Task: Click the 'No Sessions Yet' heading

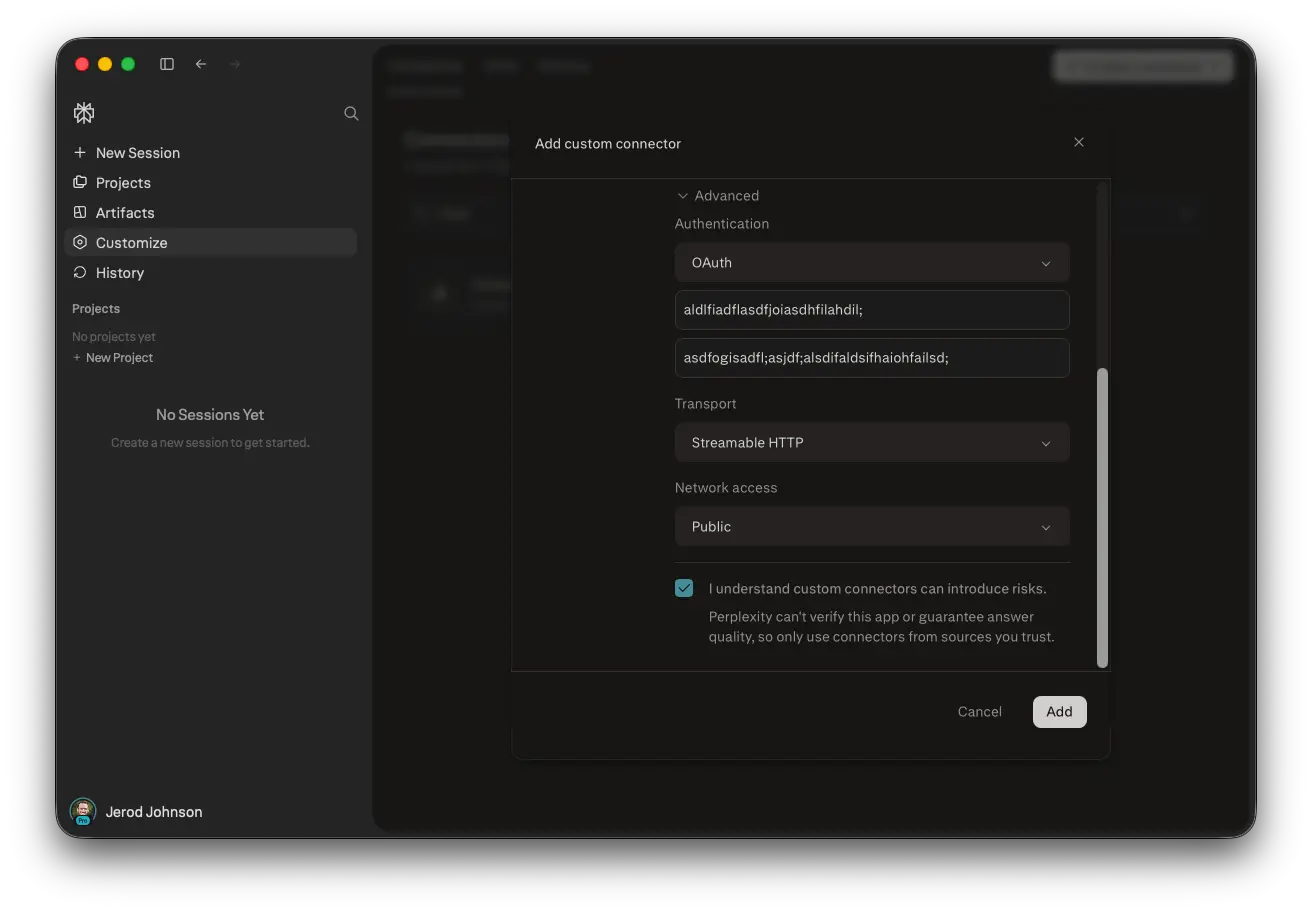Action: [210, 415]
